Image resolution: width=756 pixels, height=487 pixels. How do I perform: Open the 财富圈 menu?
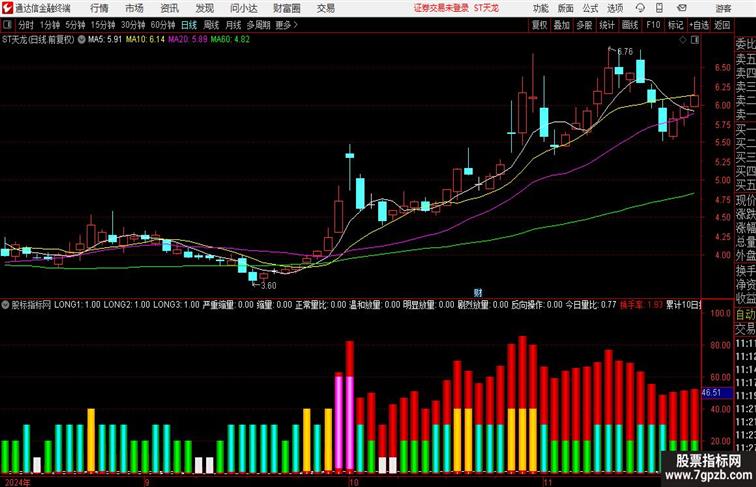pyautogui.click(x=286, y=8)
